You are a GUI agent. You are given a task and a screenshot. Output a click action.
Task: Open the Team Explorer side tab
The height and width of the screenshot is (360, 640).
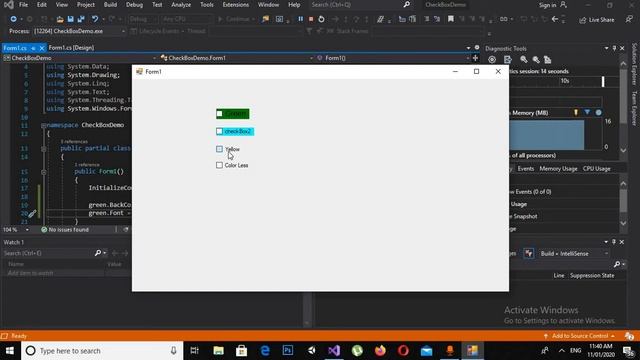[x=634, y=108]
